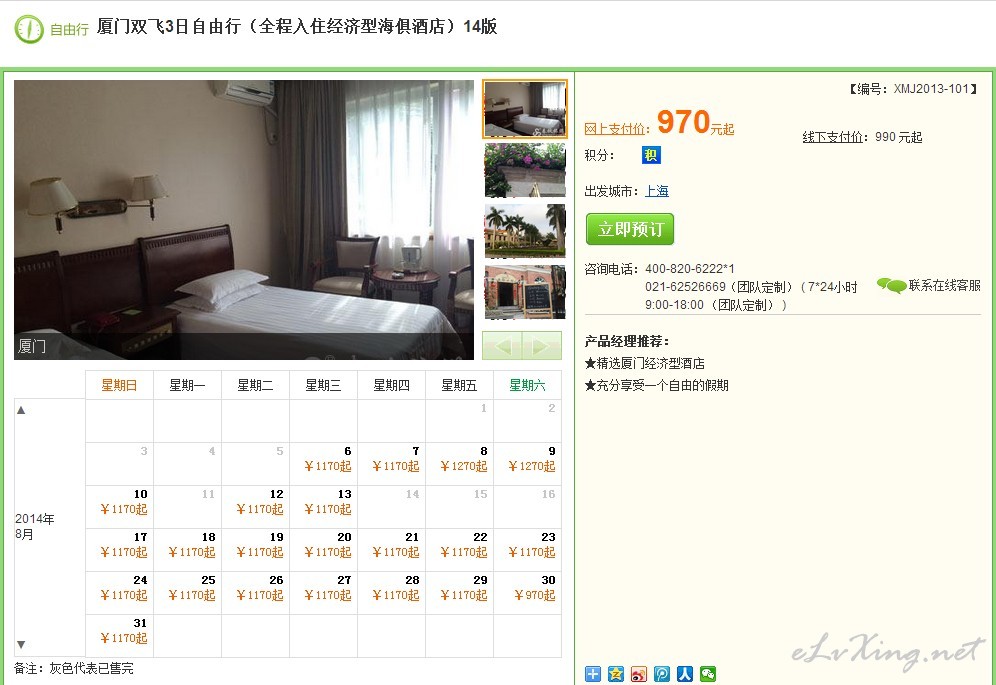Go to previous photo thumbnails arrow
996x685 pixels.
tap(502, 346)
